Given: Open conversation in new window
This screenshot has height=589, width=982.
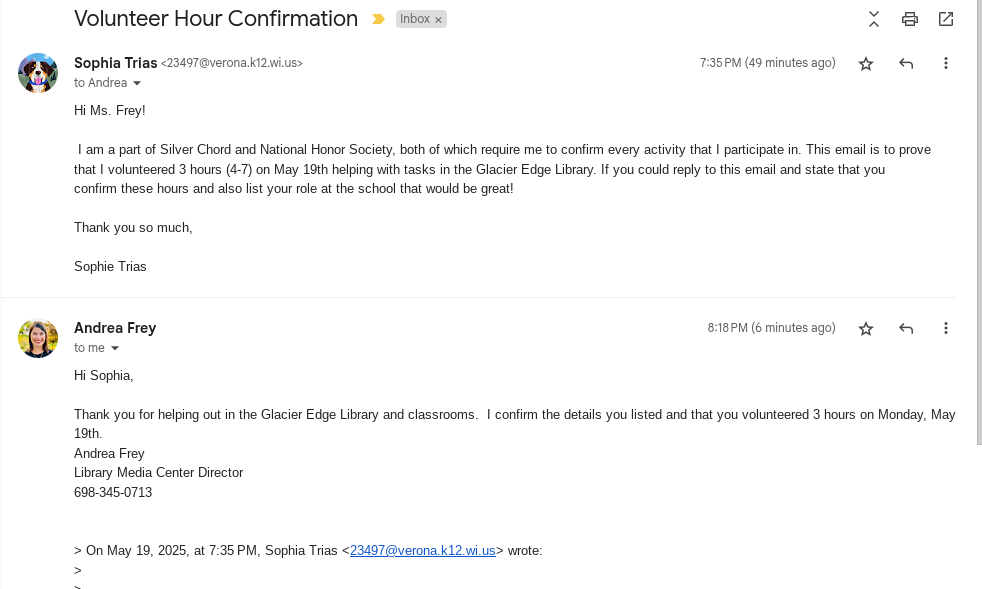Looking at the screenshot, I should [x=945, y=19].
